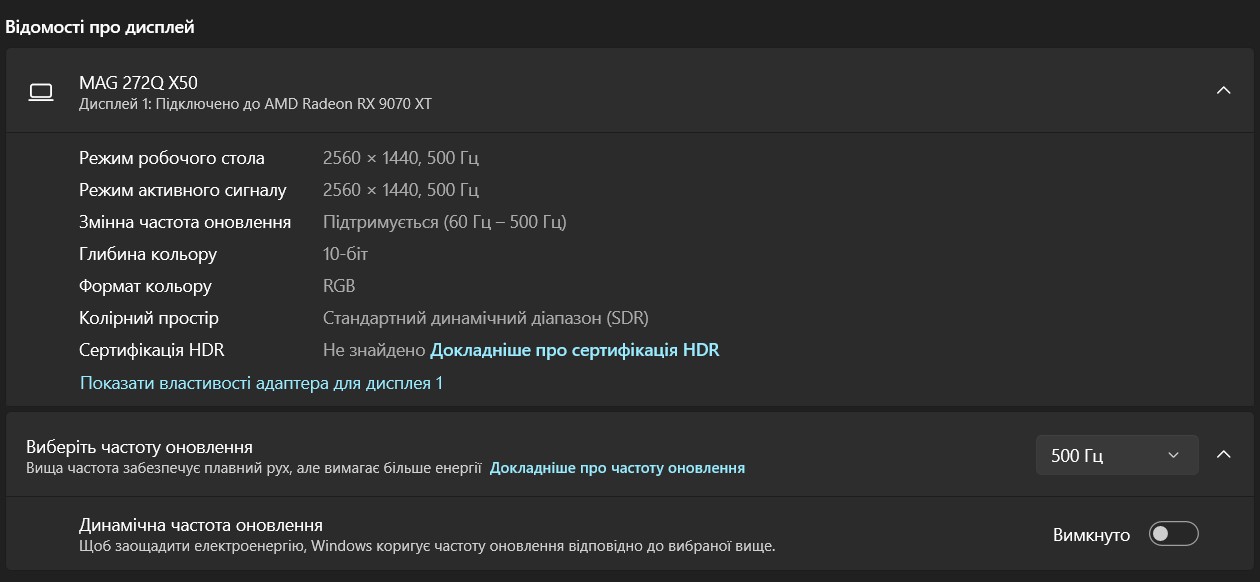Select the Режим активного сигналу label
This screenshot has height=582, width=1260.
pos(183,190)
